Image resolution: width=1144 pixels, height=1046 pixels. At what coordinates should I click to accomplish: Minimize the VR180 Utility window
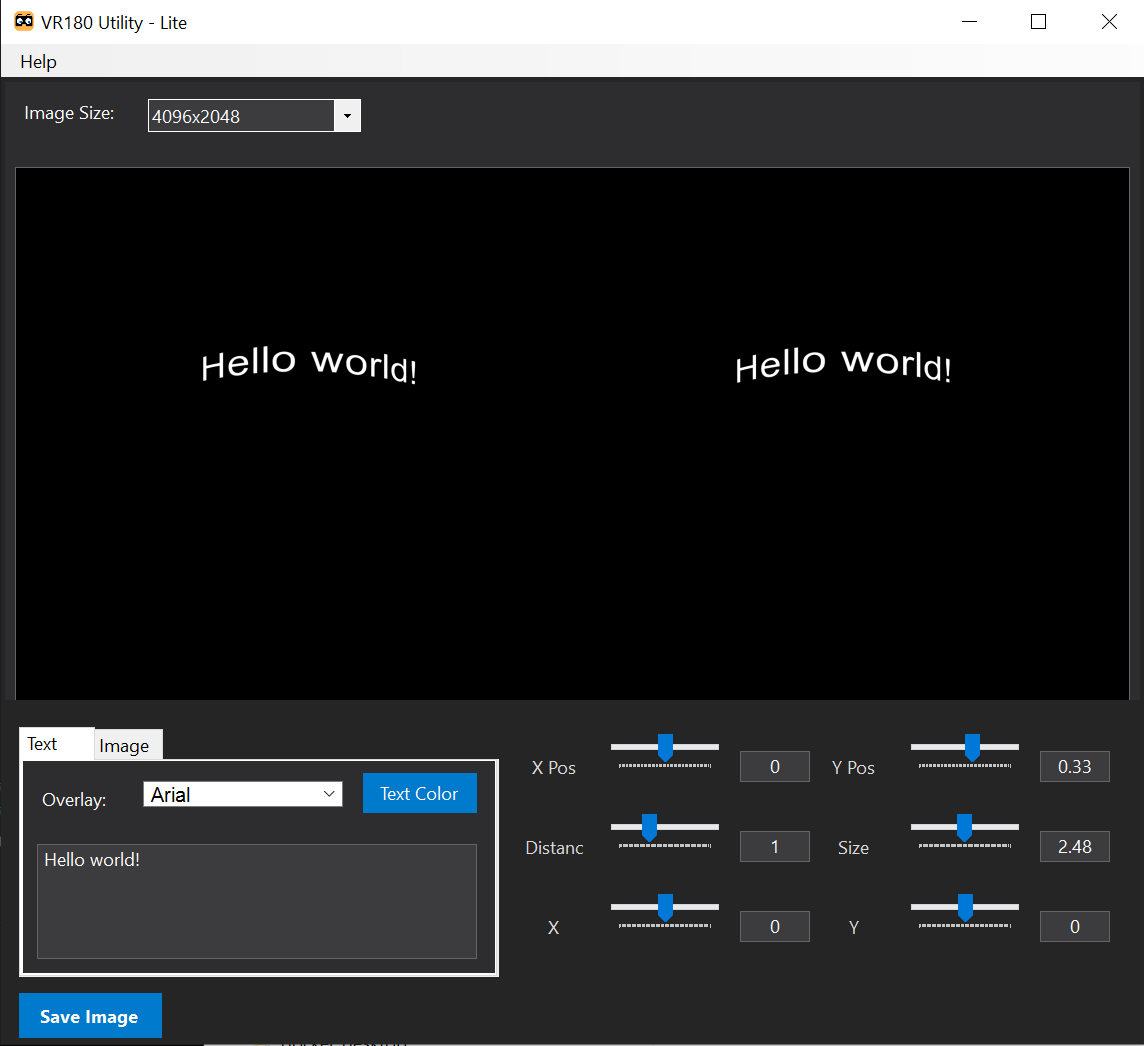click(x=970, y=22)
